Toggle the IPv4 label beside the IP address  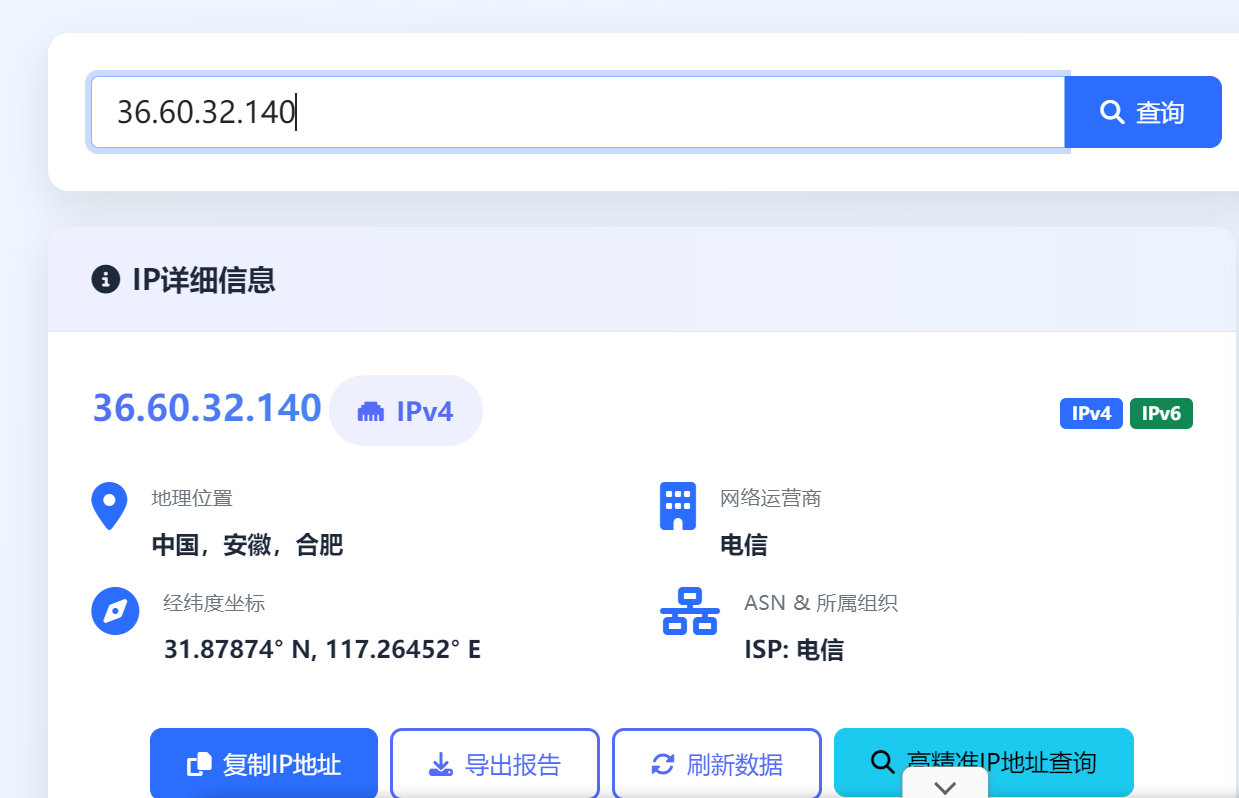406,410
